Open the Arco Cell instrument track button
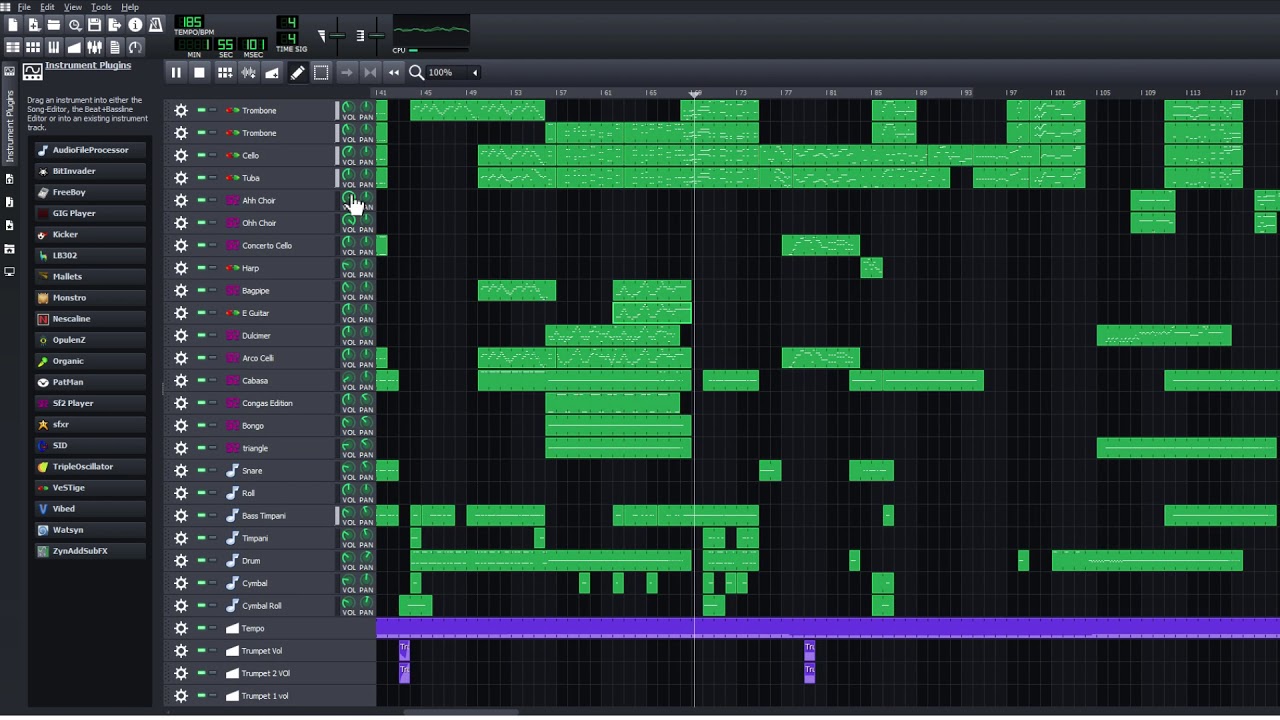 [279, 358]
